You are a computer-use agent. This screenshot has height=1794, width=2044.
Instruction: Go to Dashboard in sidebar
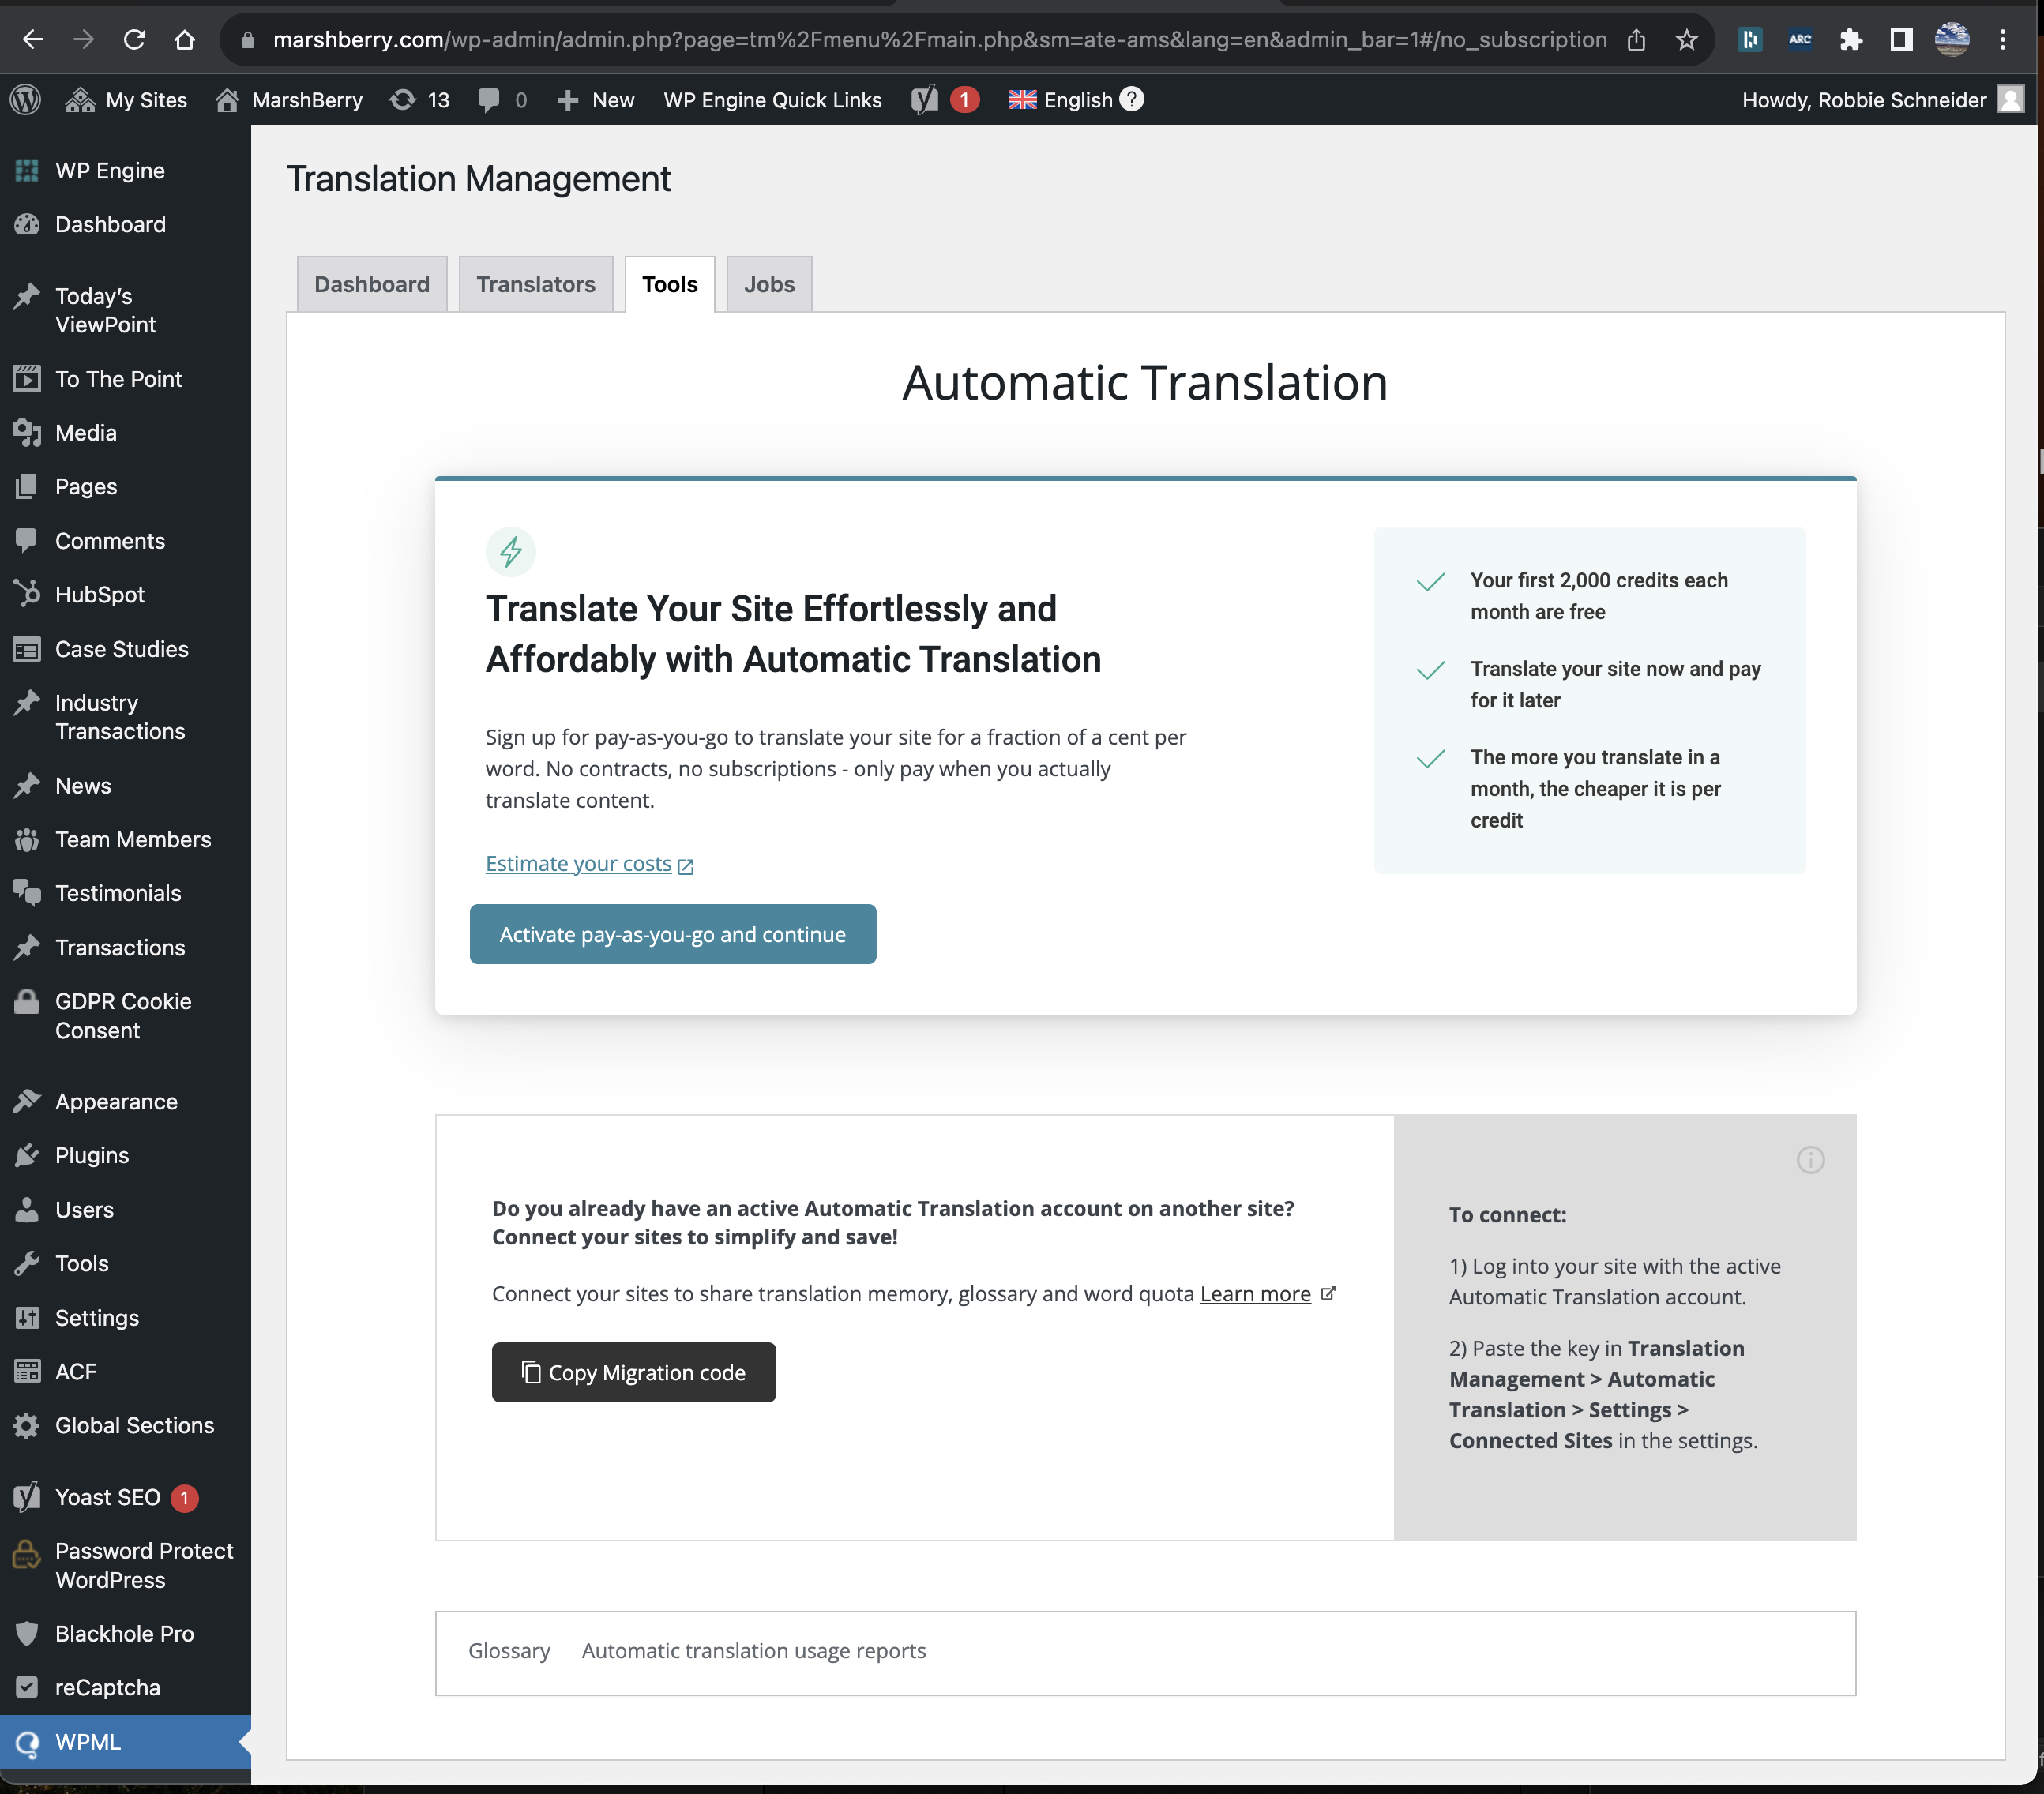tap(125, 225)
